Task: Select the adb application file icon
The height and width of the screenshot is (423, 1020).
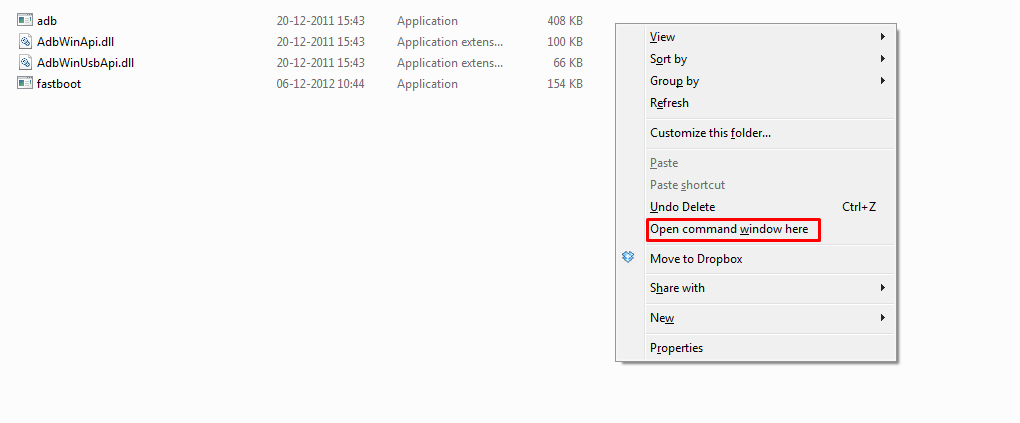Action: click(x=25, y=21)
